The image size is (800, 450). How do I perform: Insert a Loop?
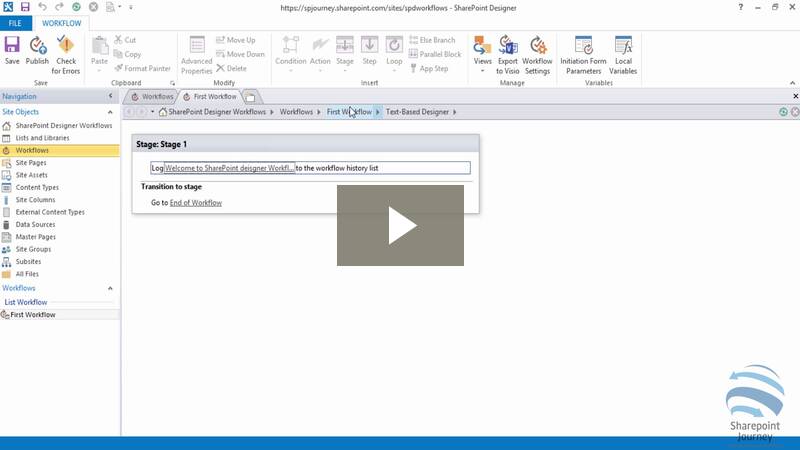[x=394, y=51]
